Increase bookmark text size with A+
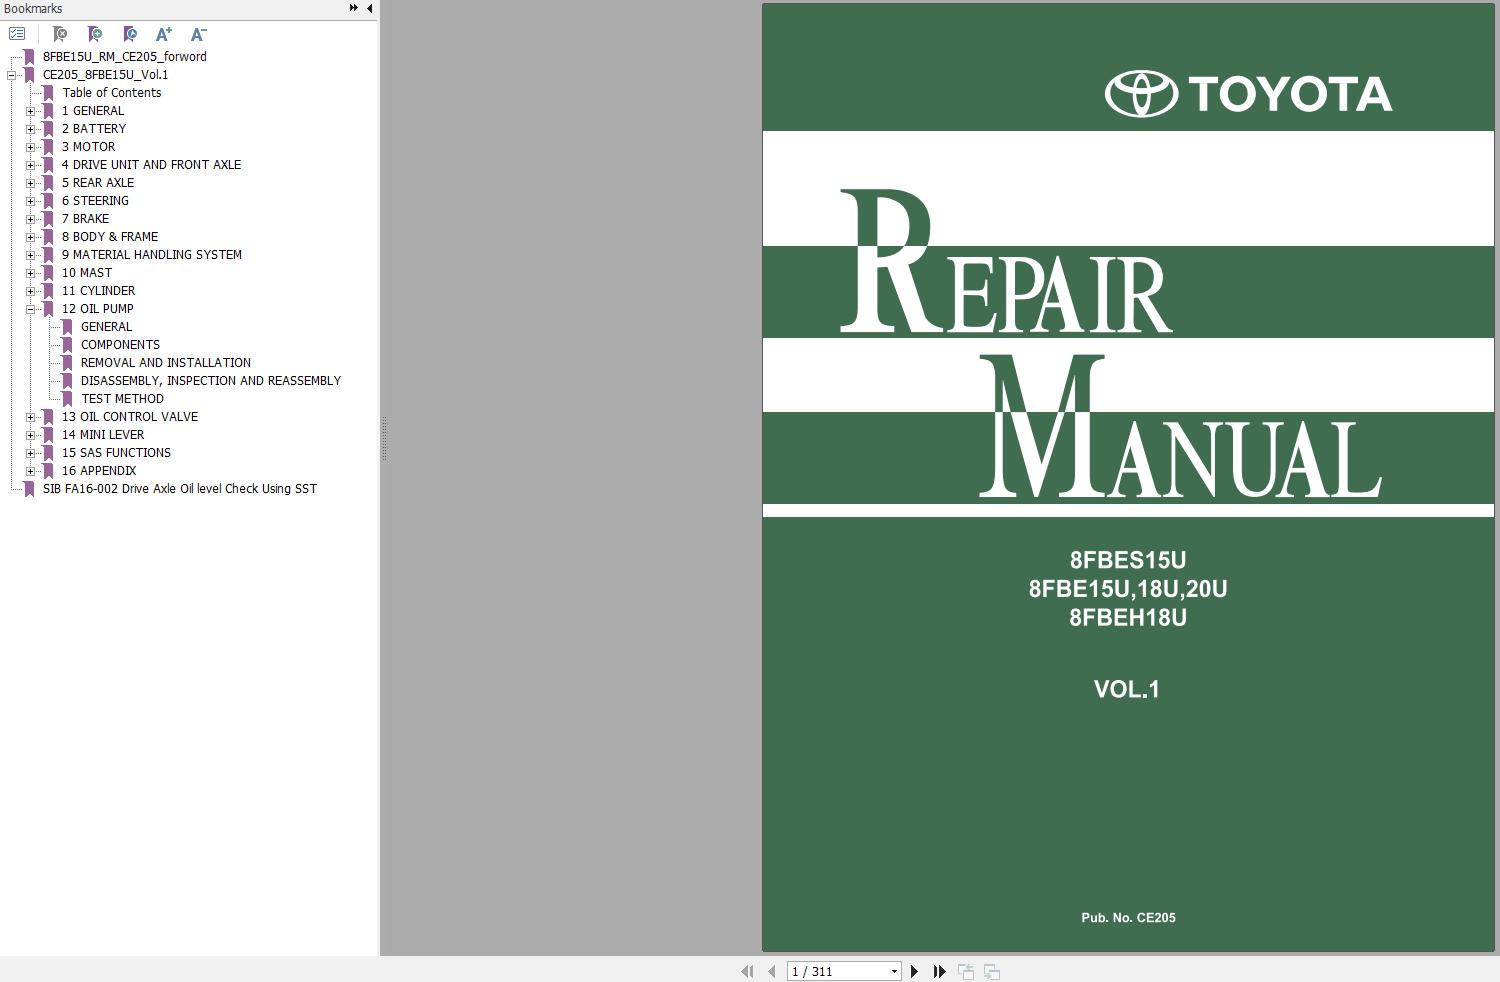Image resolution: width=1500 pixels, height=982 pixels. [x=163, y=34]
